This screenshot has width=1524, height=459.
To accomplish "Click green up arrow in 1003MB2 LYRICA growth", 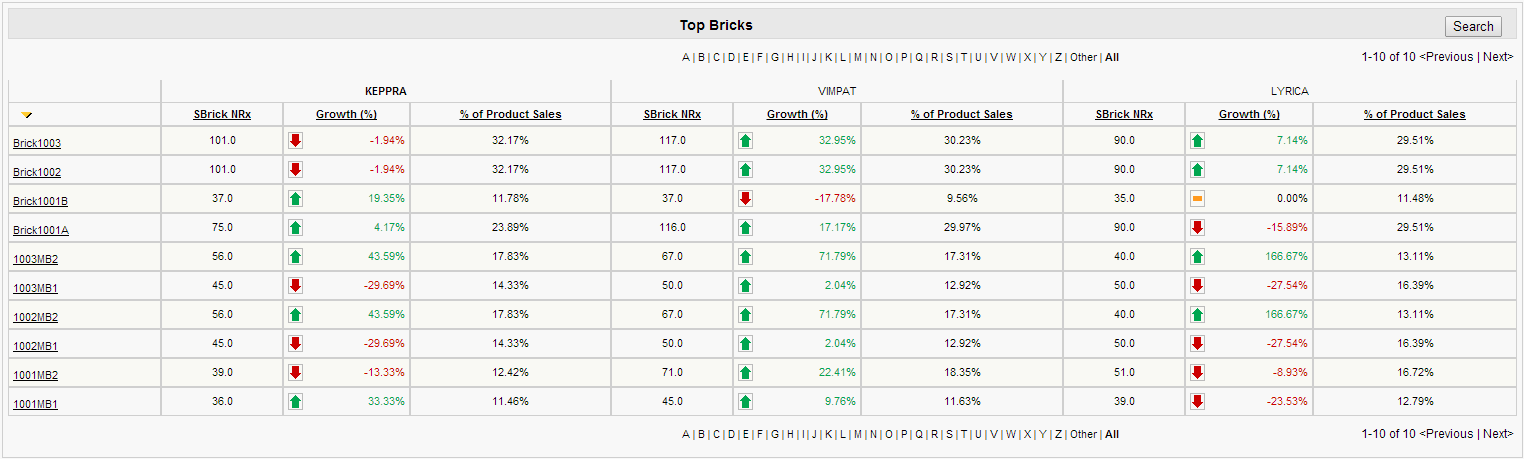I will pos(1197,257).
